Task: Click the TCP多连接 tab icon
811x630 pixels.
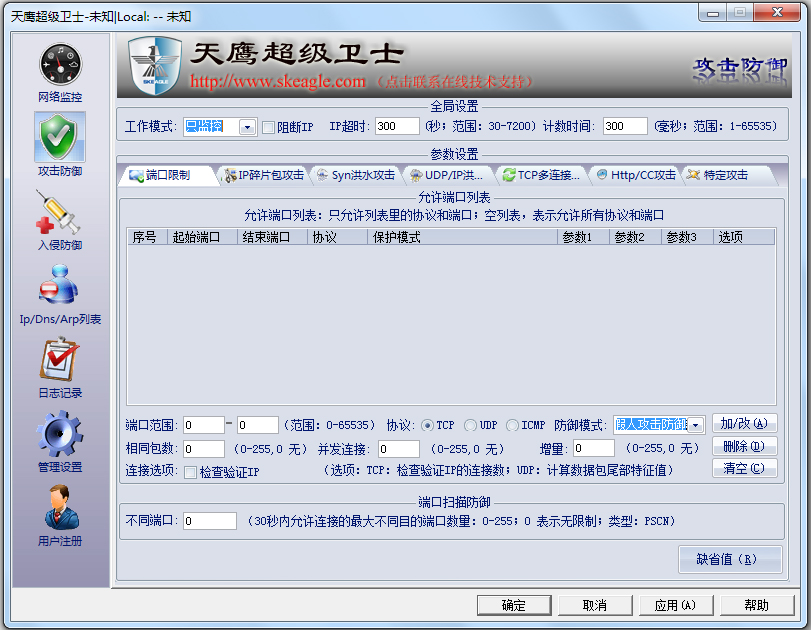Action: 509,175
